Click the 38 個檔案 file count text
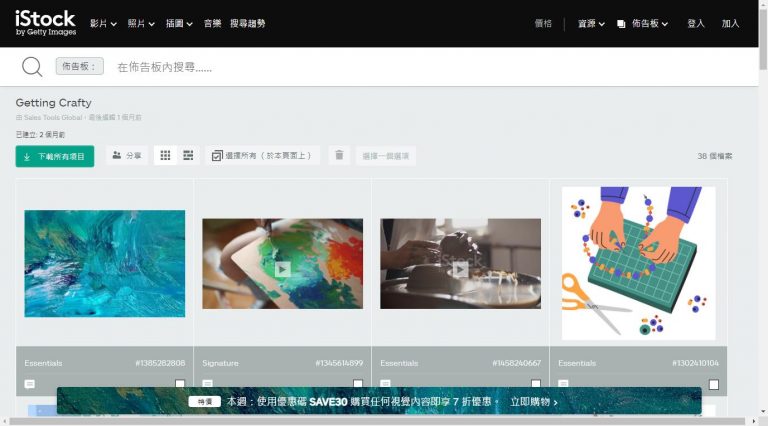768x426 pixels. click(x=715, y=156)
